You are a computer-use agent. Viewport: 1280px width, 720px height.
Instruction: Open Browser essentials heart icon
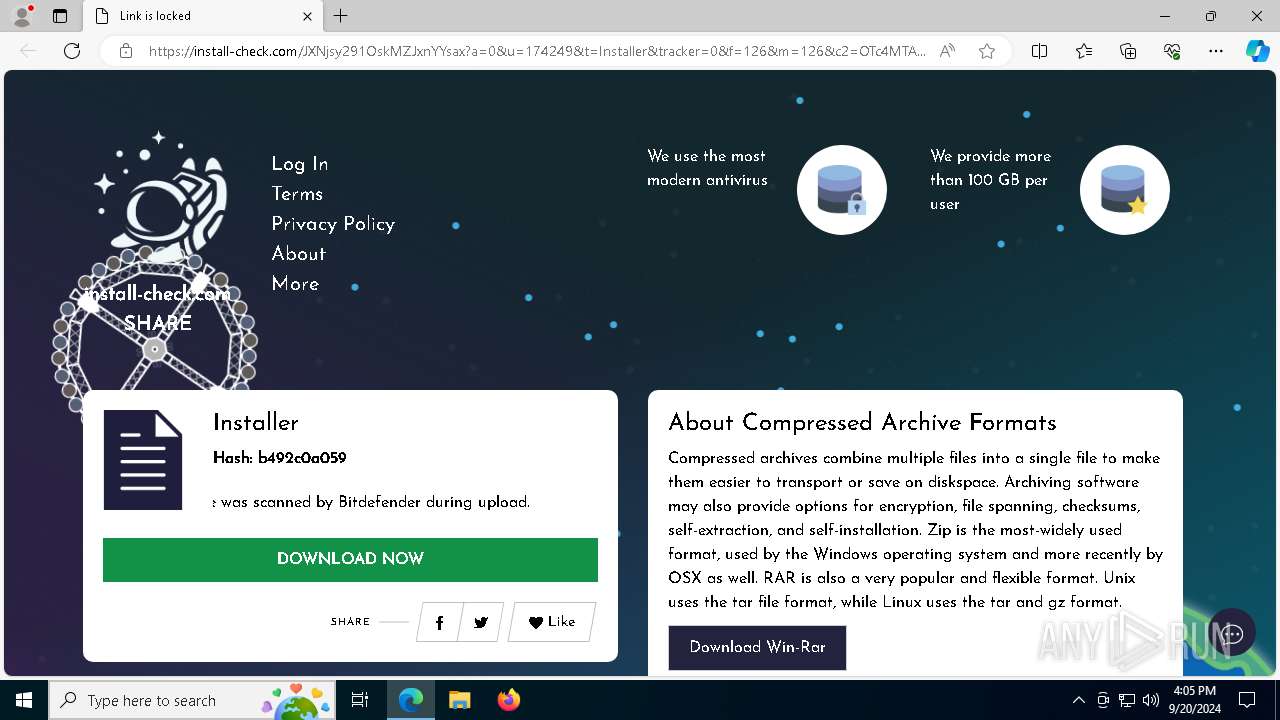(x=1172, y=51)
